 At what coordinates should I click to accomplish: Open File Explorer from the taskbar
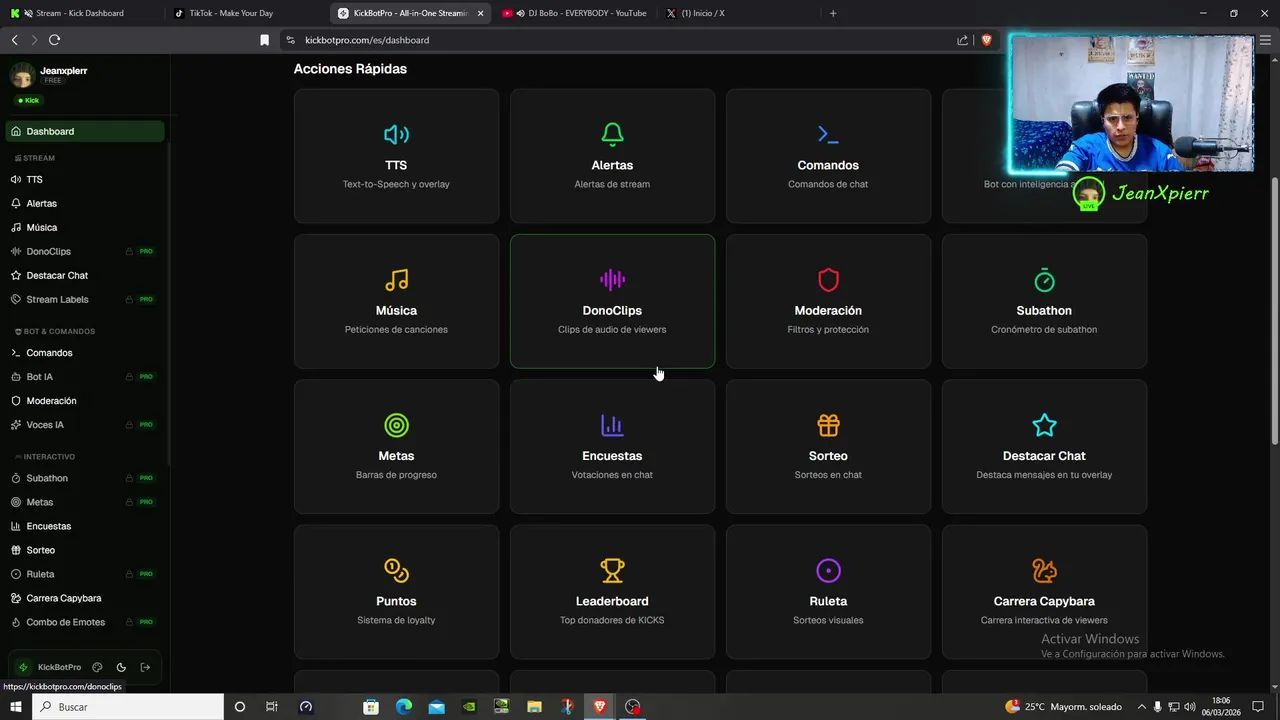tap(534, 707)
